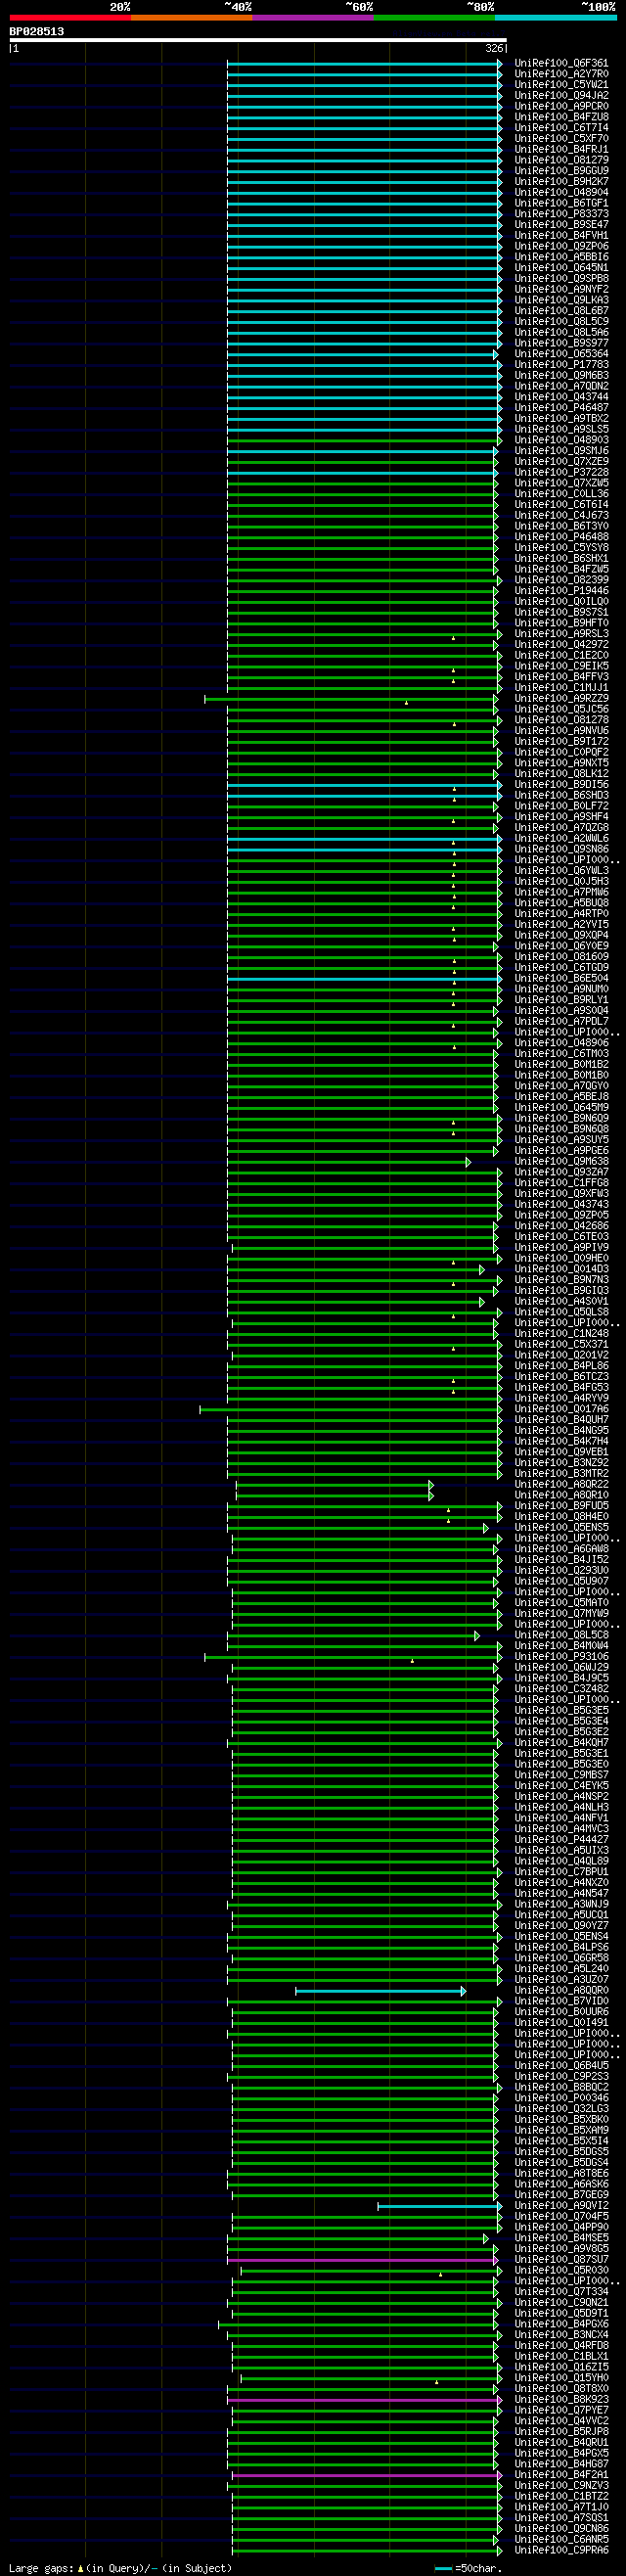The image size is (626, 2576).
Task: Select the UniRef100_P46488 label
Action: pyautogui.click(x=561, y=537)
